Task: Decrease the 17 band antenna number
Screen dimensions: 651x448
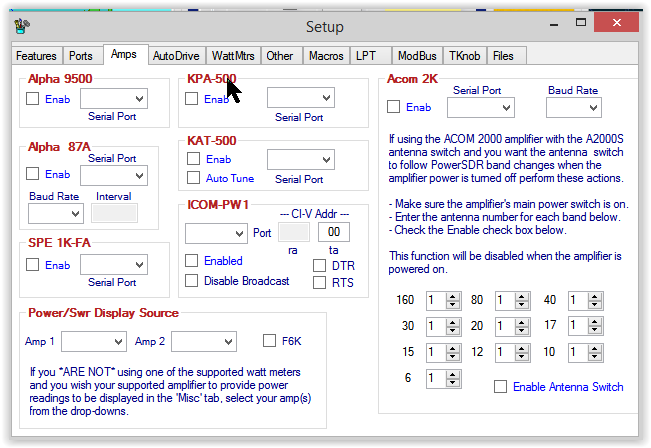Action: coord(595,330)
